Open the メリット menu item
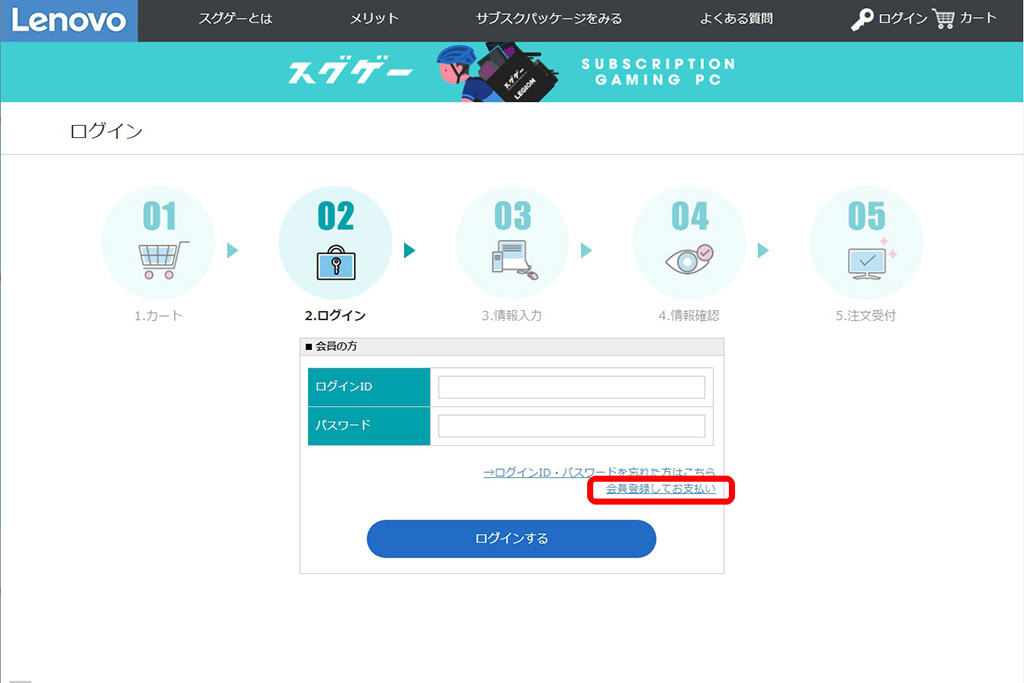The width and height of the screenshot is (1024, 683). (374, 18)
